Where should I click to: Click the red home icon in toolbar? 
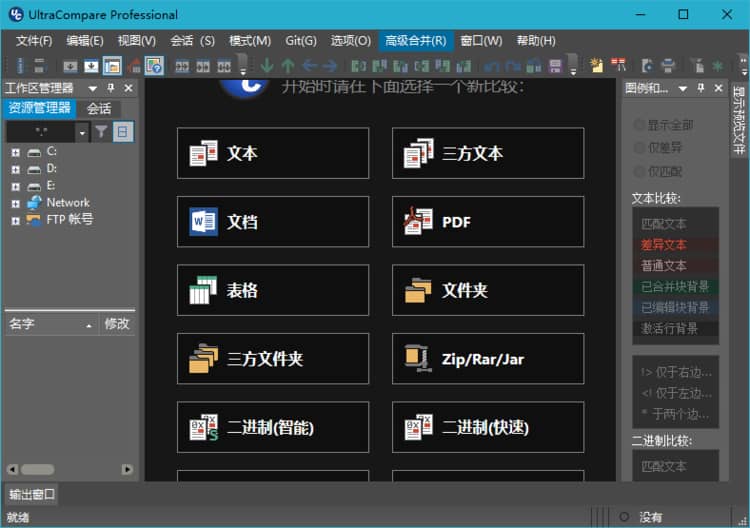[133, 66]
